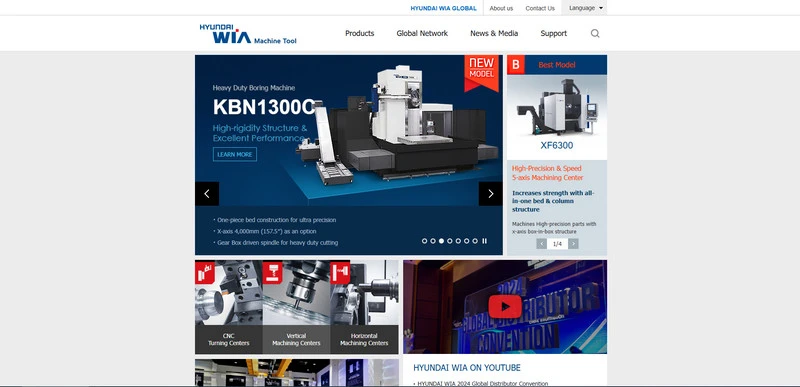Click the Best Model heading label
The height and width of the screenshot is (387, 800).
click(x=557, y=65)
